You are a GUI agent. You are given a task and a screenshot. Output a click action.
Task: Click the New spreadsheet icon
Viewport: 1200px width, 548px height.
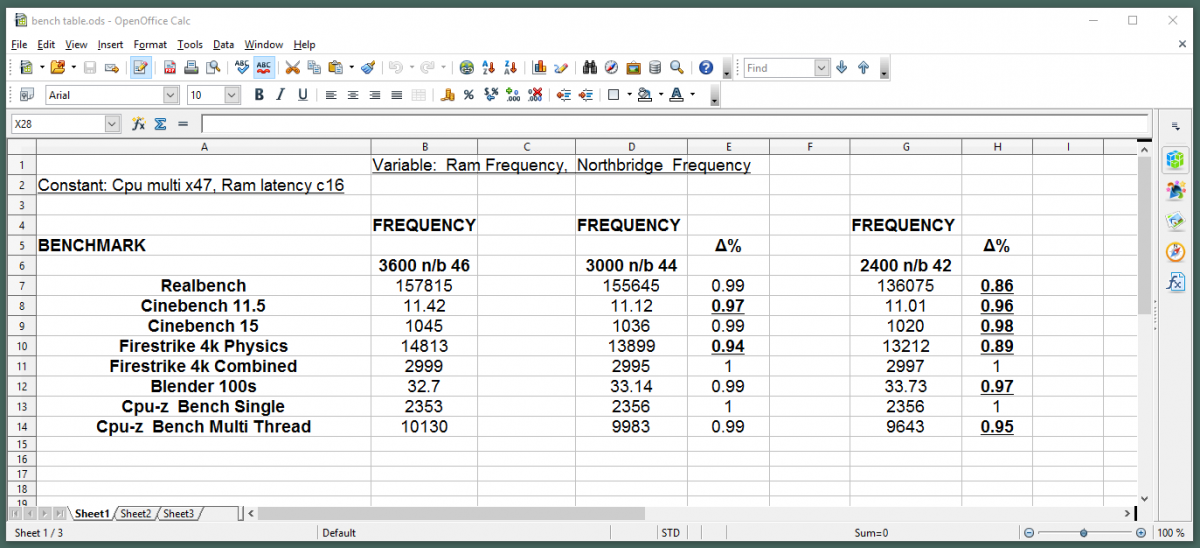coord(26,68)
